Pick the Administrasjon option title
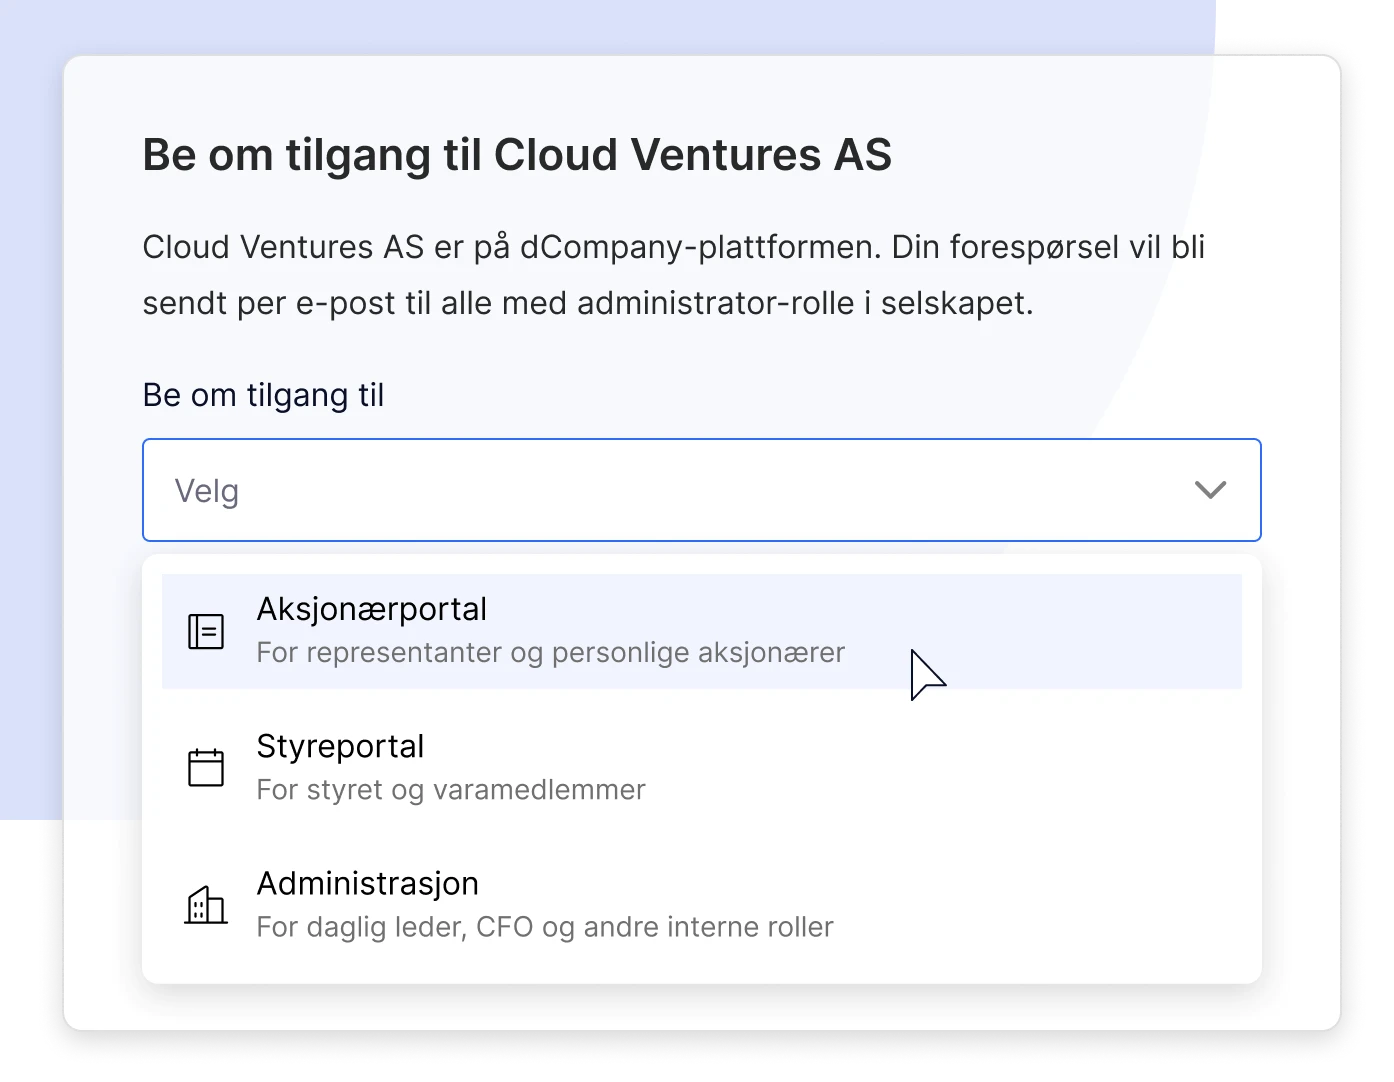This screenshot has width=1394, height=1082. pyautogui.click(x=367, y=883)
